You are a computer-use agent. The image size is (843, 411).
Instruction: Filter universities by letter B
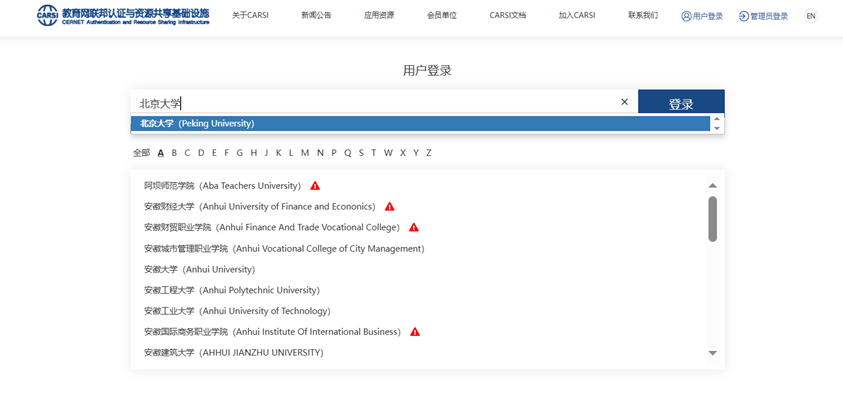pyautogui.click(x=174, y=153)
